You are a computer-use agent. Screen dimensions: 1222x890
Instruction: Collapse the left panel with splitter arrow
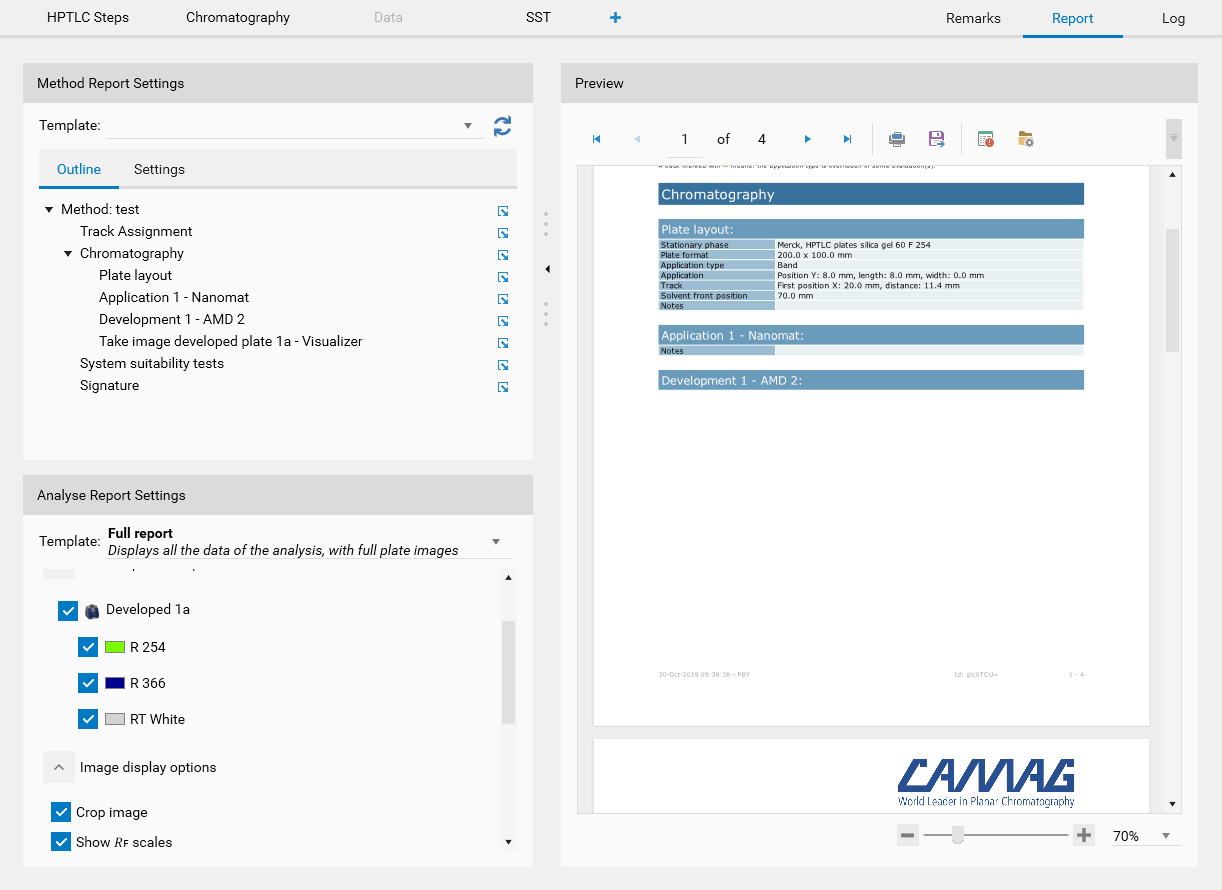pos(547,269)
